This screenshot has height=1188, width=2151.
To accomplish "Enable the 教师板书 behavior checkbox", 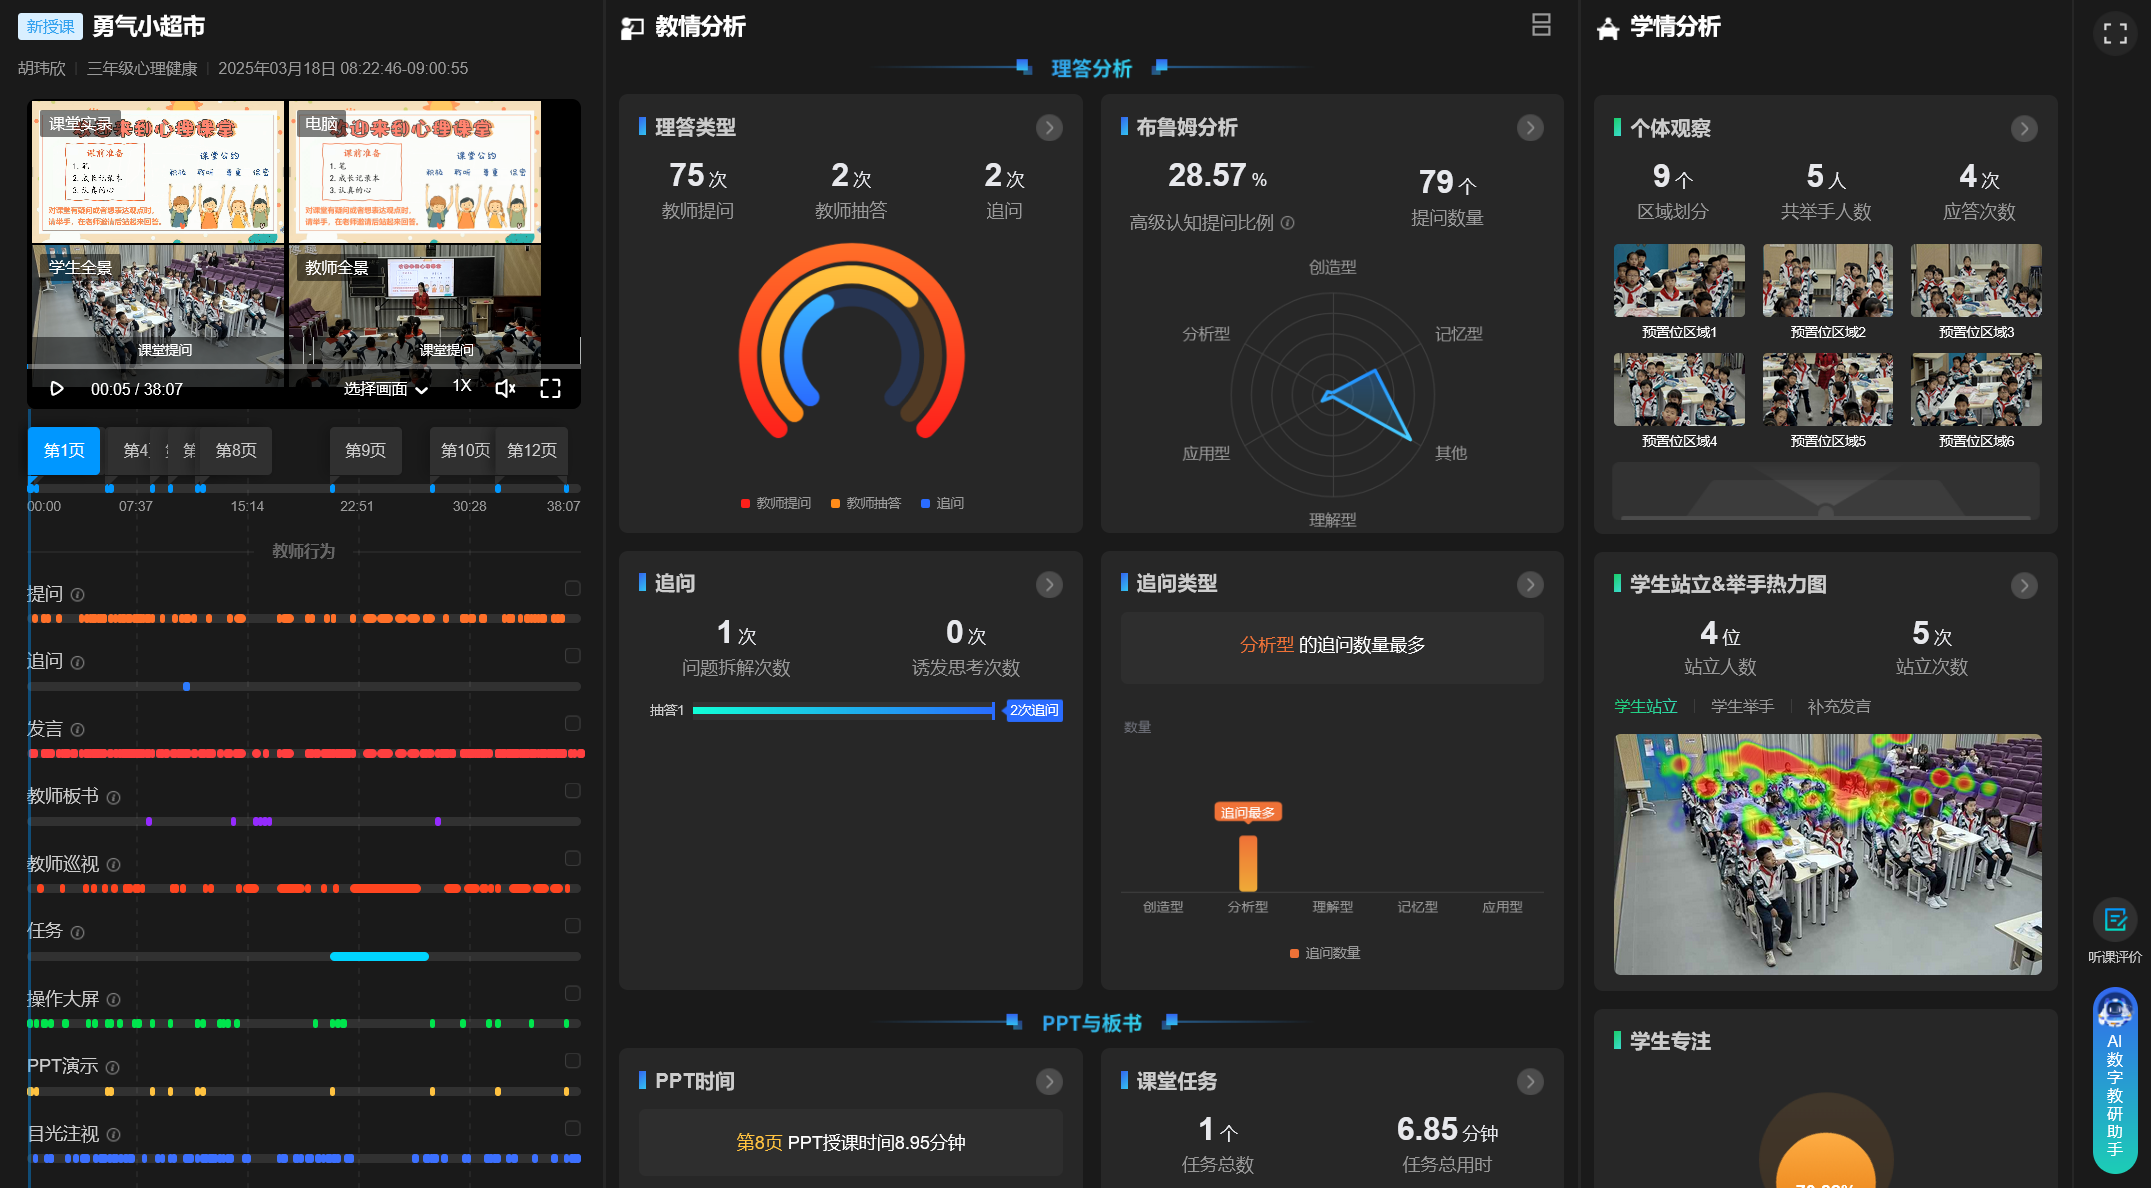I will pyautogui.click(x=573, y=791).
